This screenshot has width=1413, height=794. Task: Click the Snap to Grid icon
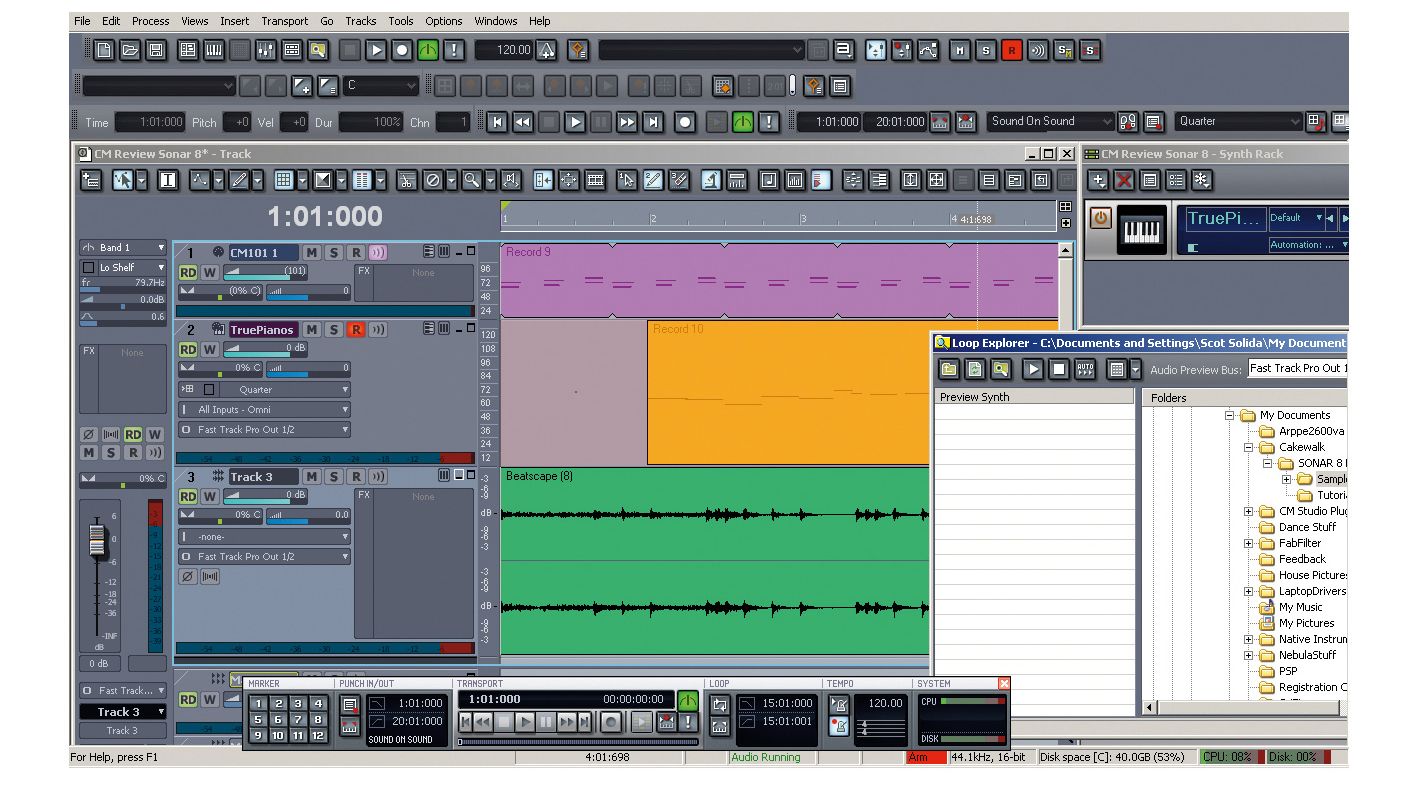(x=283, y=180)
